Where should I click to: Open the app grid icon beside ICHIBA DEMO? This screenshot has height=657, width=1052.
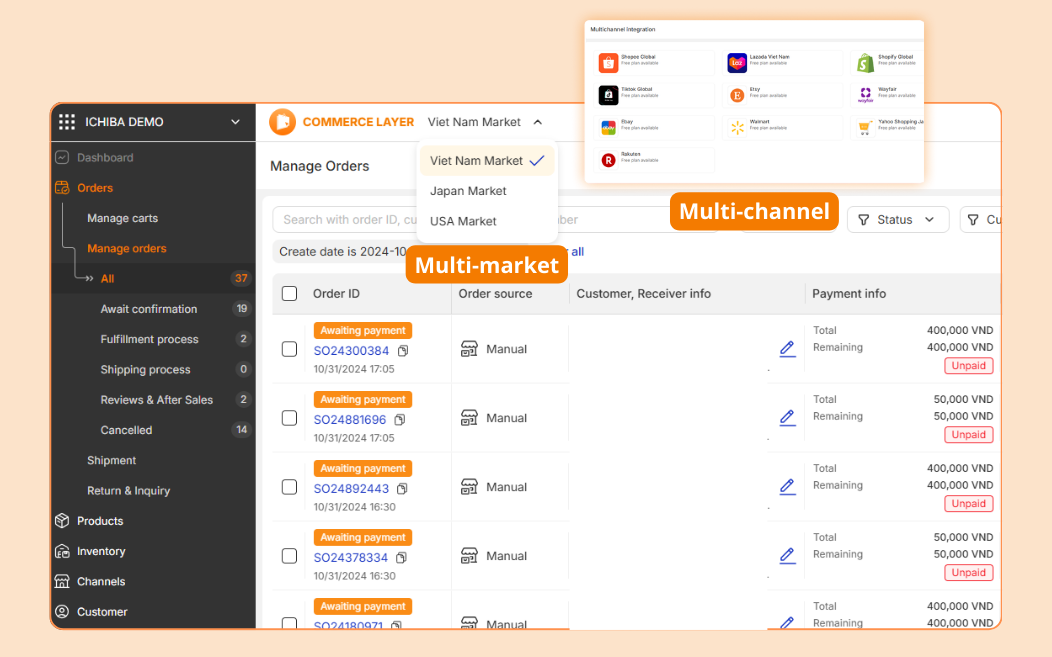(x=66, y=121)
